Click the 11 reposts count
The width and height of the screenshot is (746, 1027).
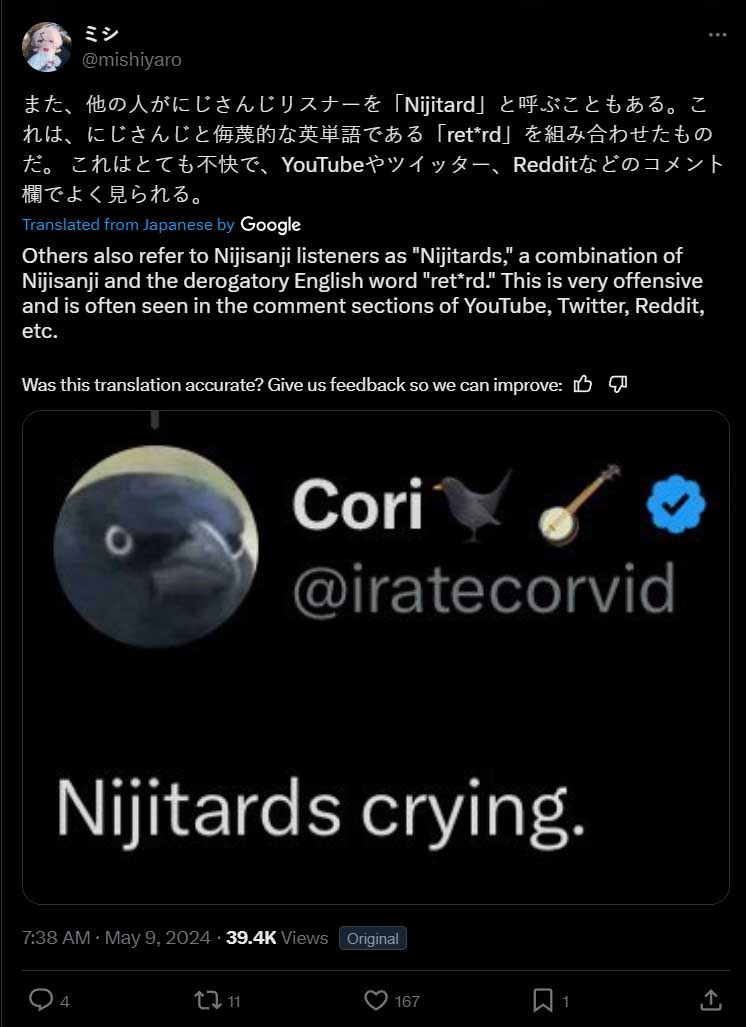click(234, 1001)
